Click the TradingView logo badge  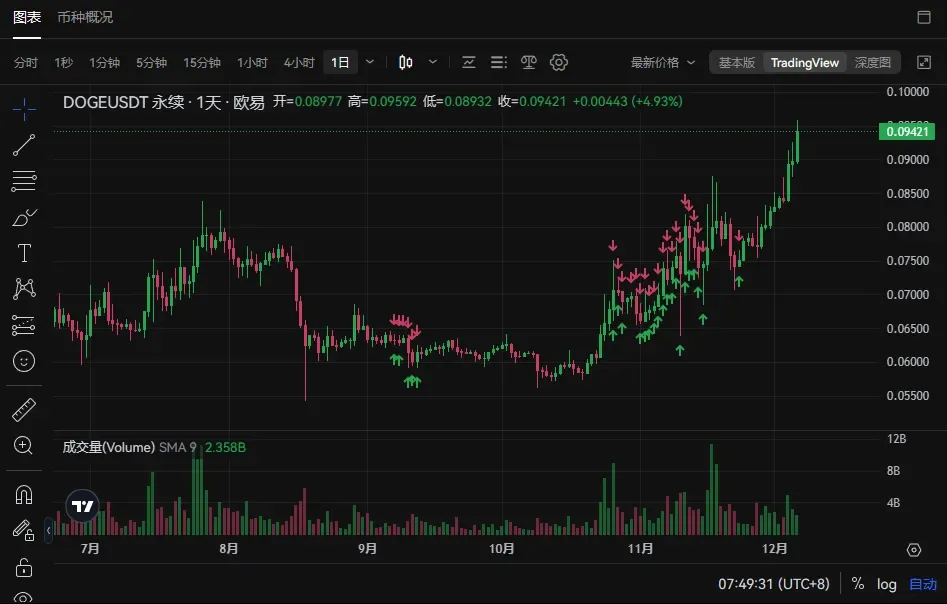click(82, 506)
